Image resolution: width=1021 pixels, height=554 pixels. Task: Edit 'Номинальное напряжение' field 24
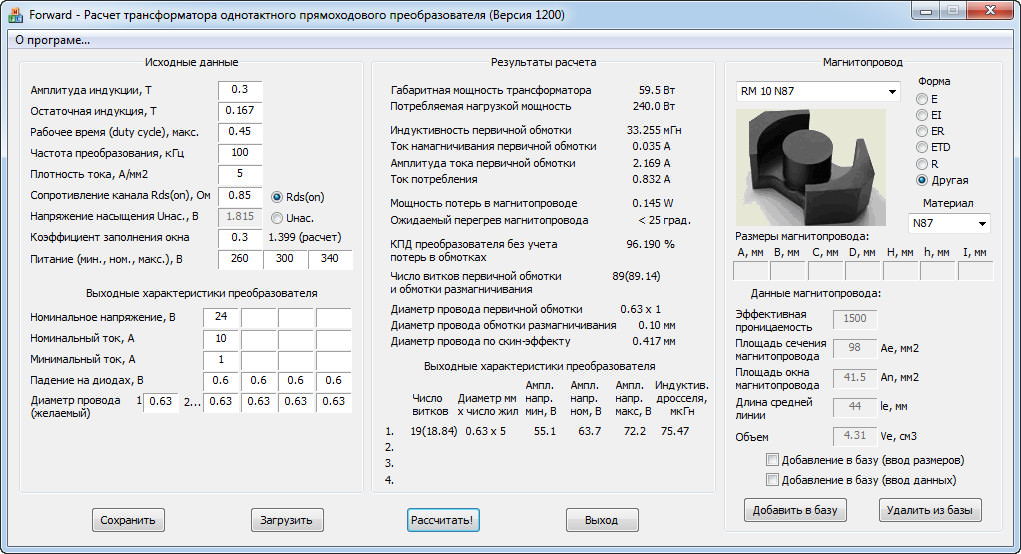pos(221,317)
